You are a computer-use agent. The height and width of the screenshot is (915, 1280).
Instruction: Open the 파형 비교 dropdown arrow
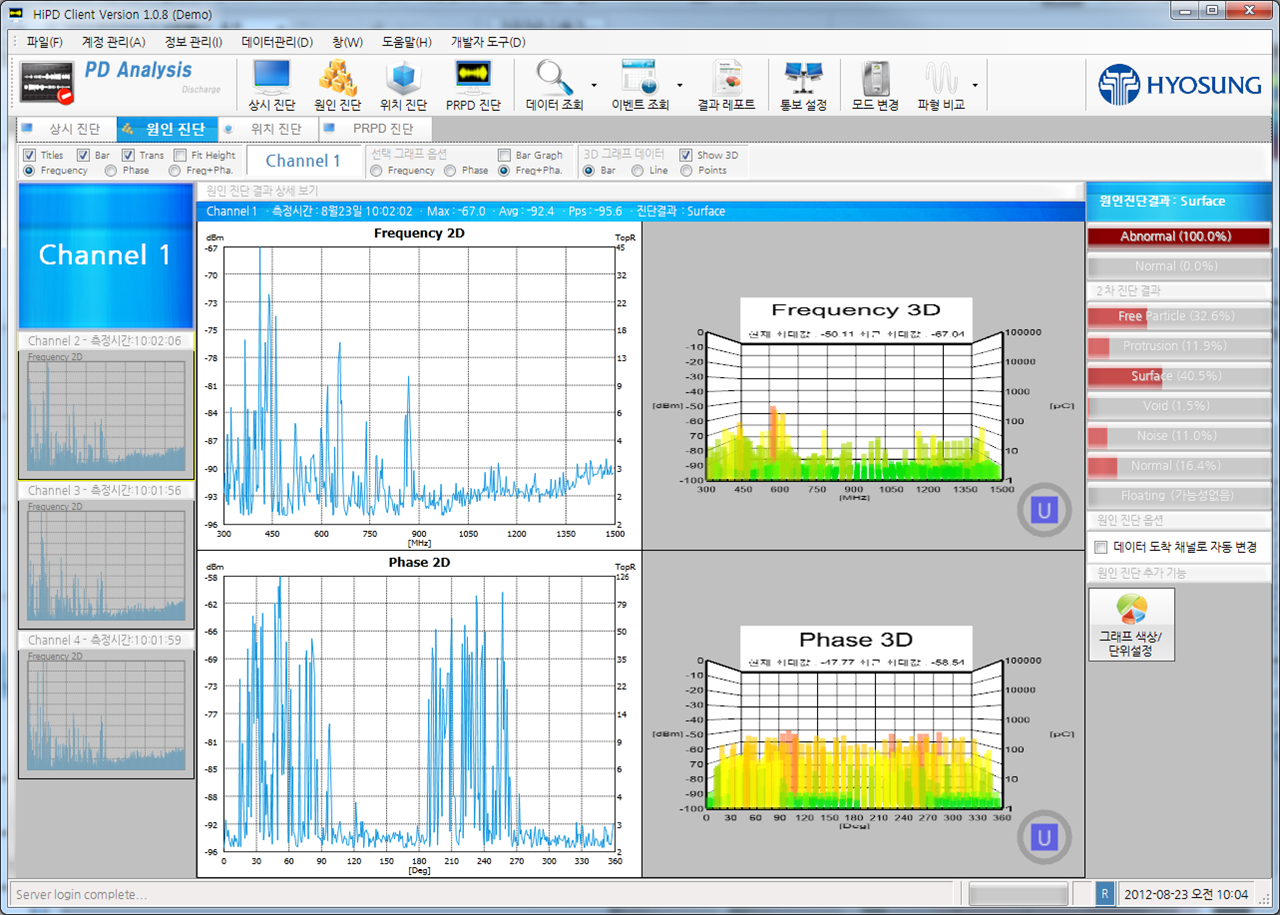click(975, 86)
